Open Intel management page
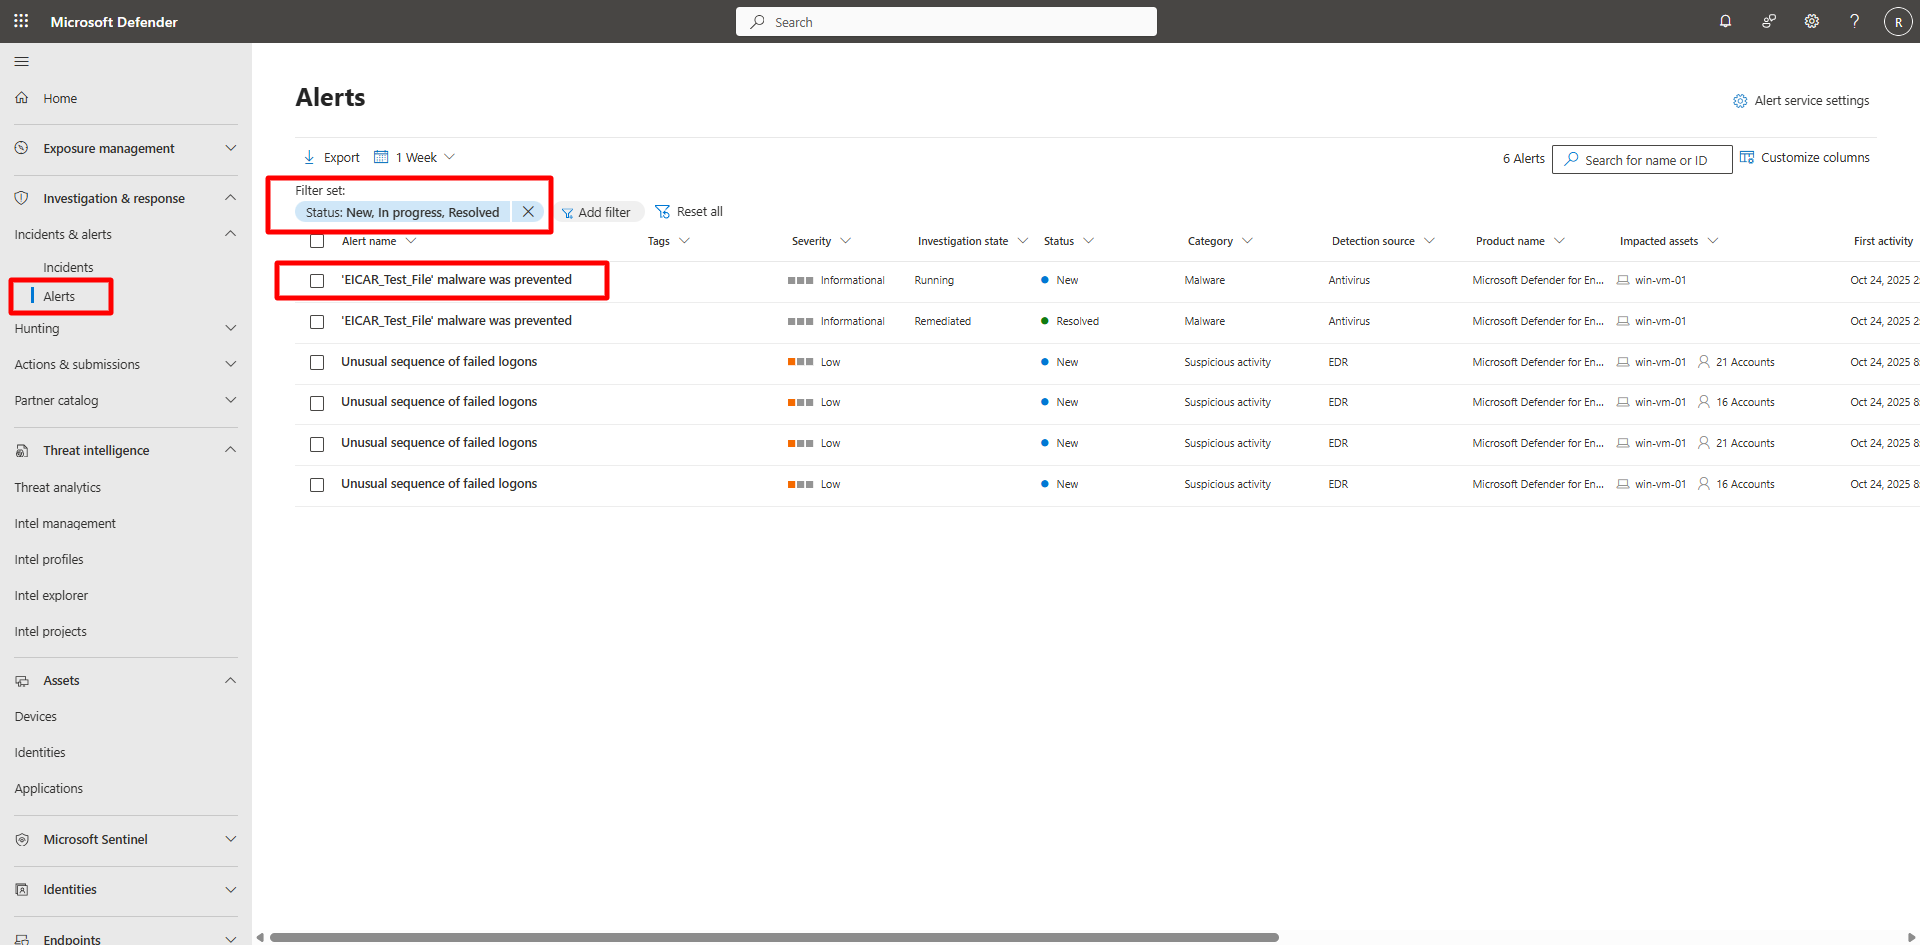This screenshot has height=945, width=1920. (65, 523)
